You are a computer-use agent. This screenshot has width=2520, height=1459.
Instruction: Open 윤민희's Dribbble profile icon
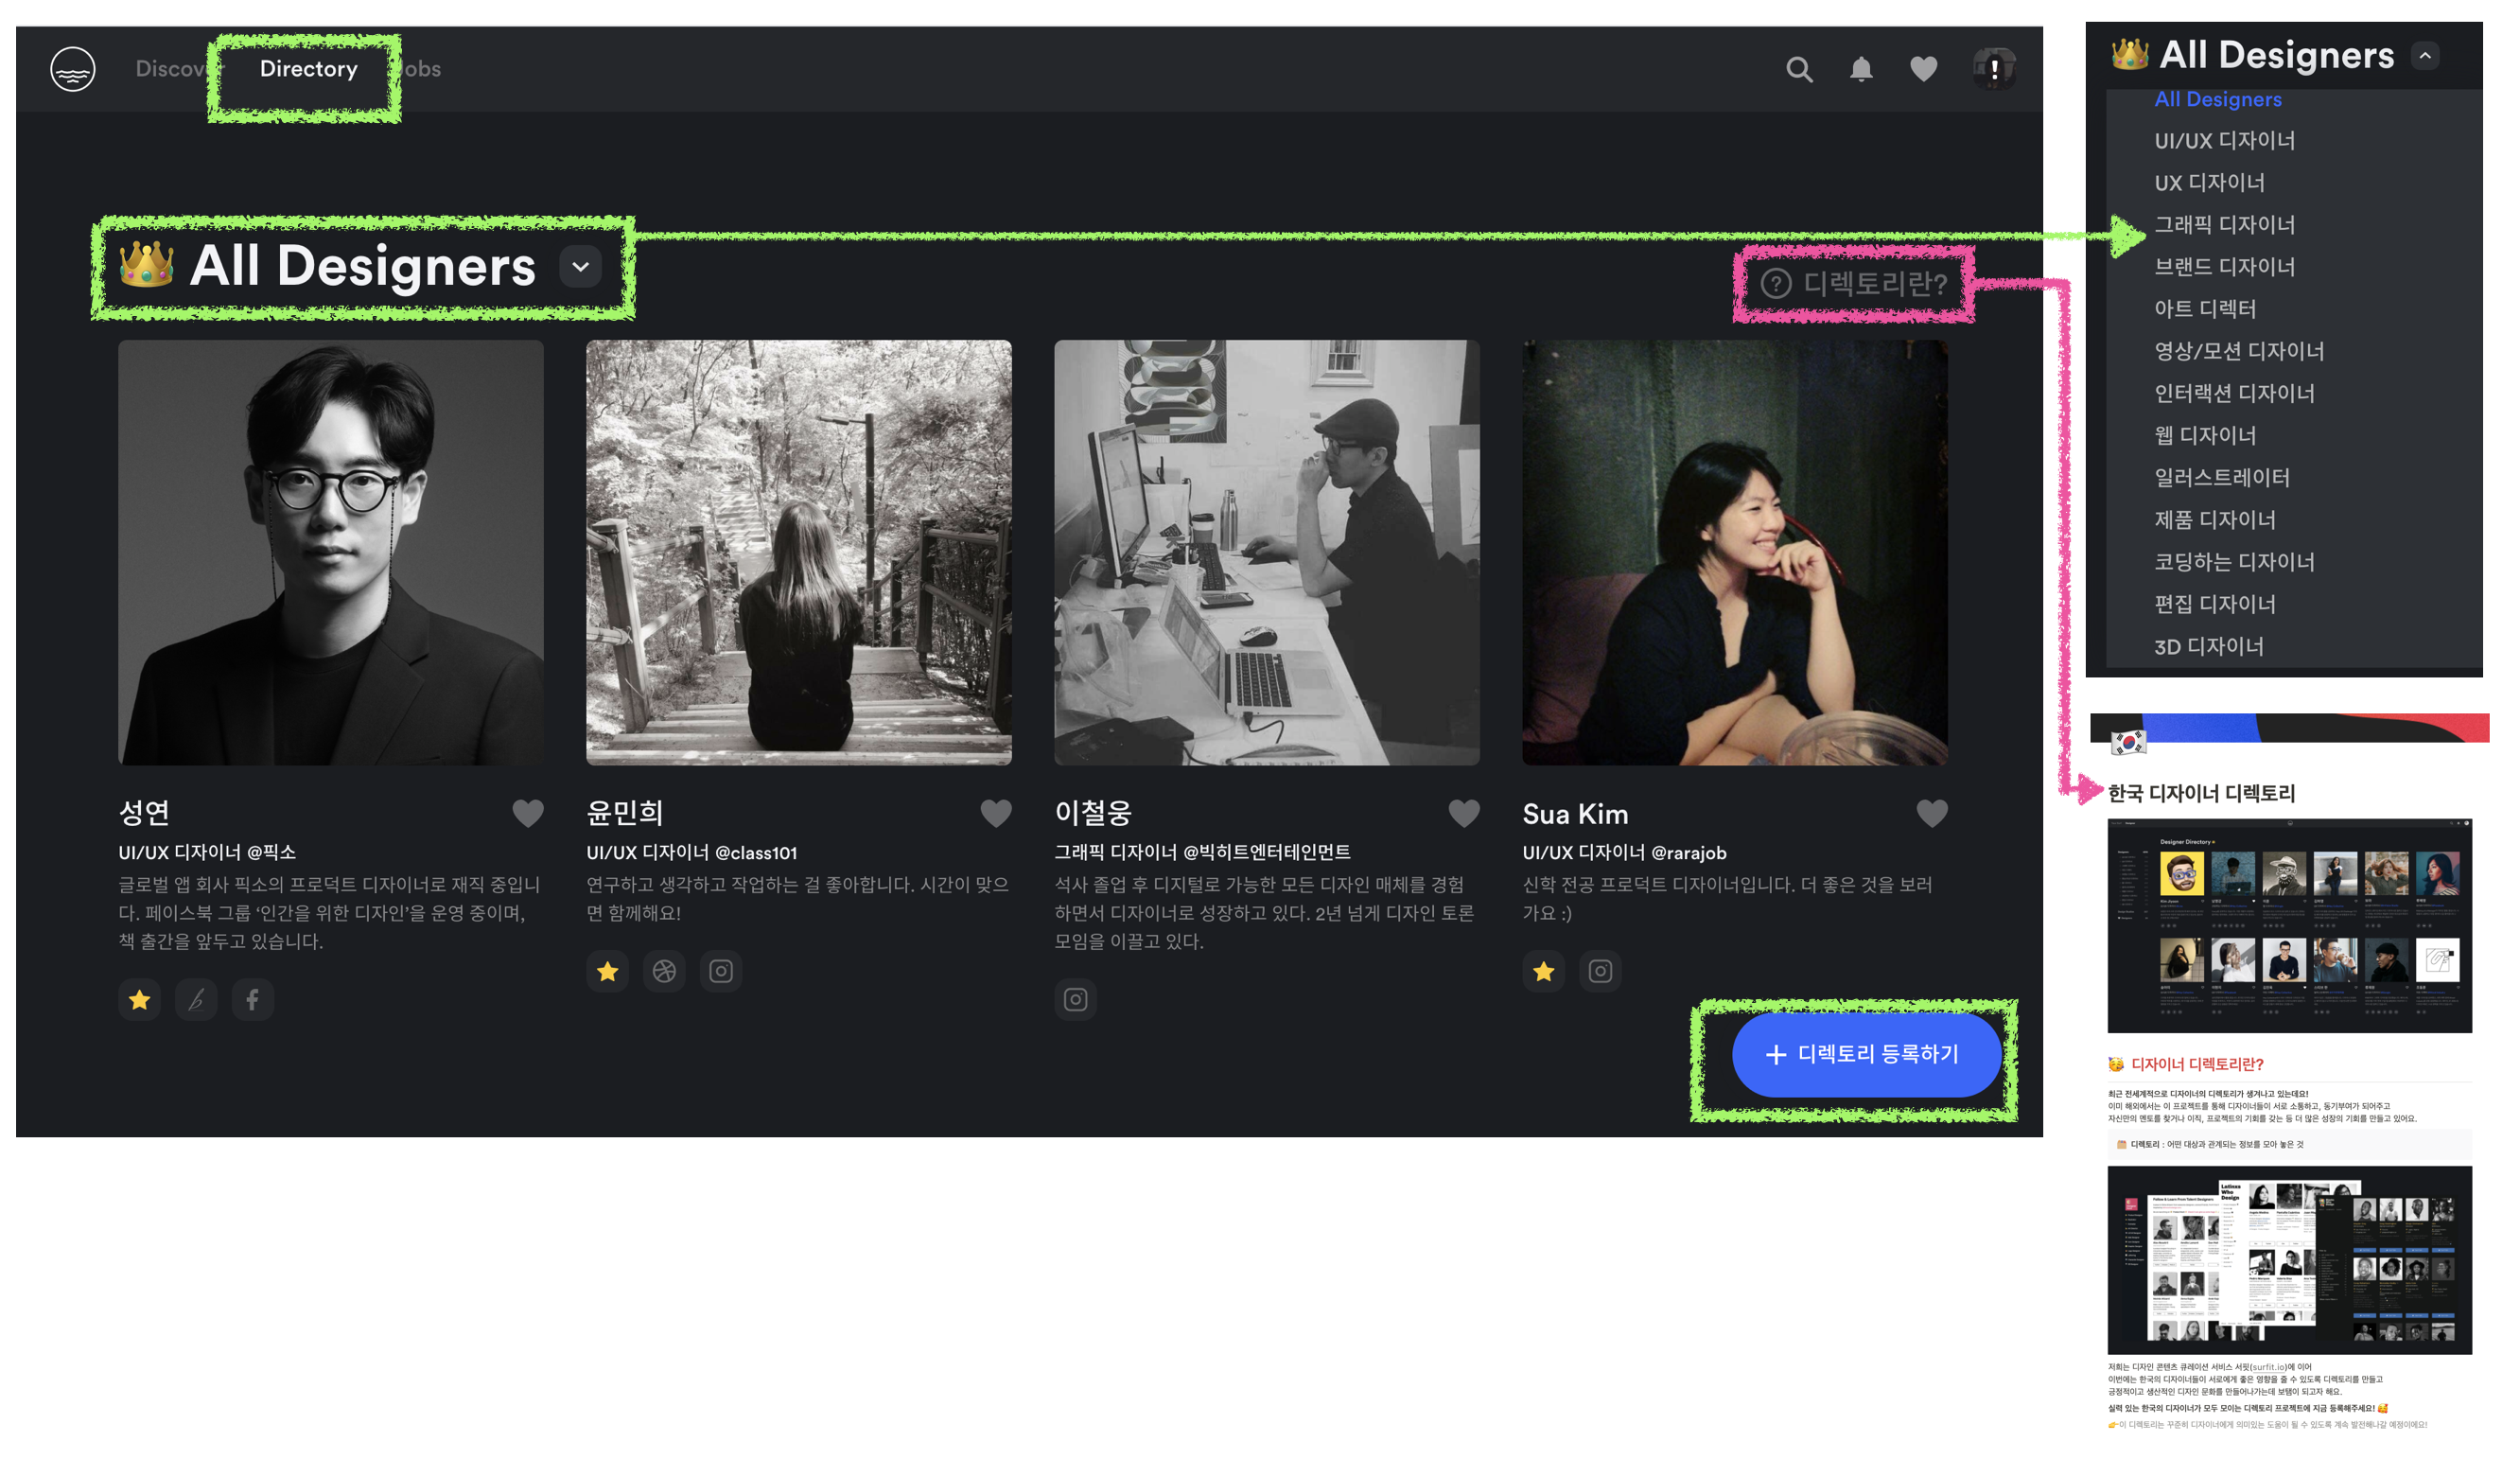point(664,971)
